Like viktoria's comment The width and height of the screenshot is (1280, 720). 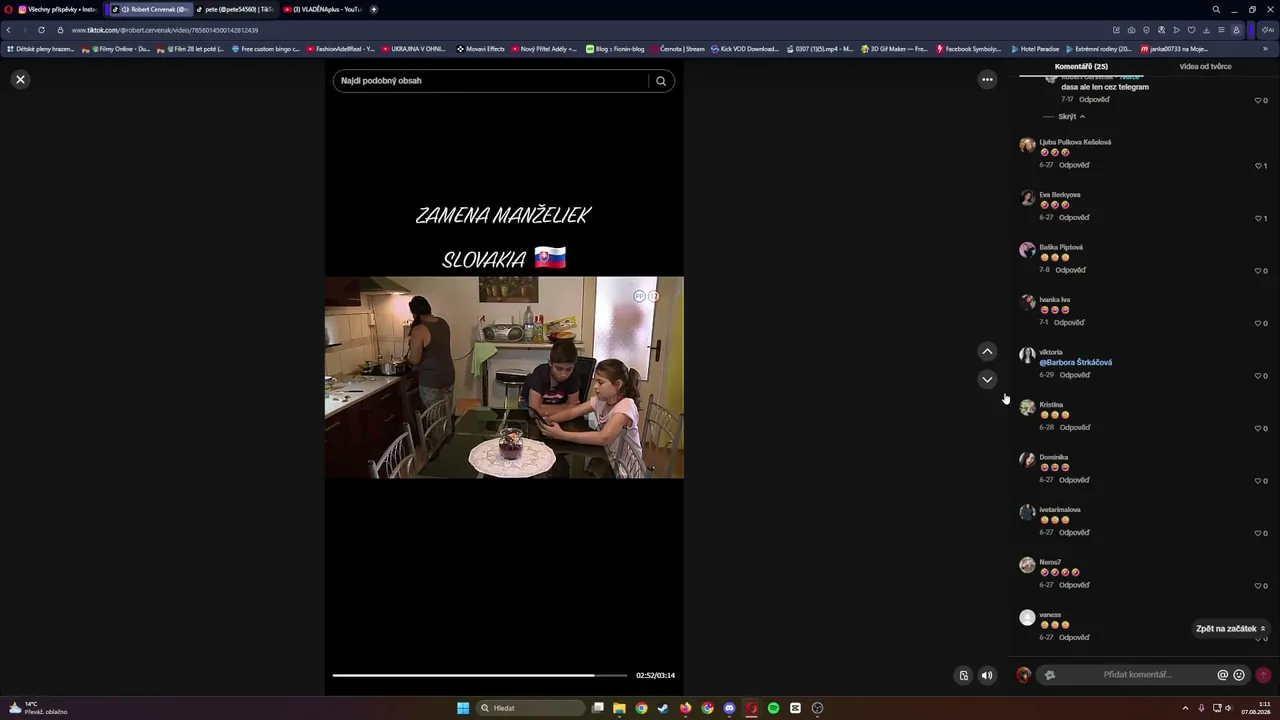pos(1258,376)
